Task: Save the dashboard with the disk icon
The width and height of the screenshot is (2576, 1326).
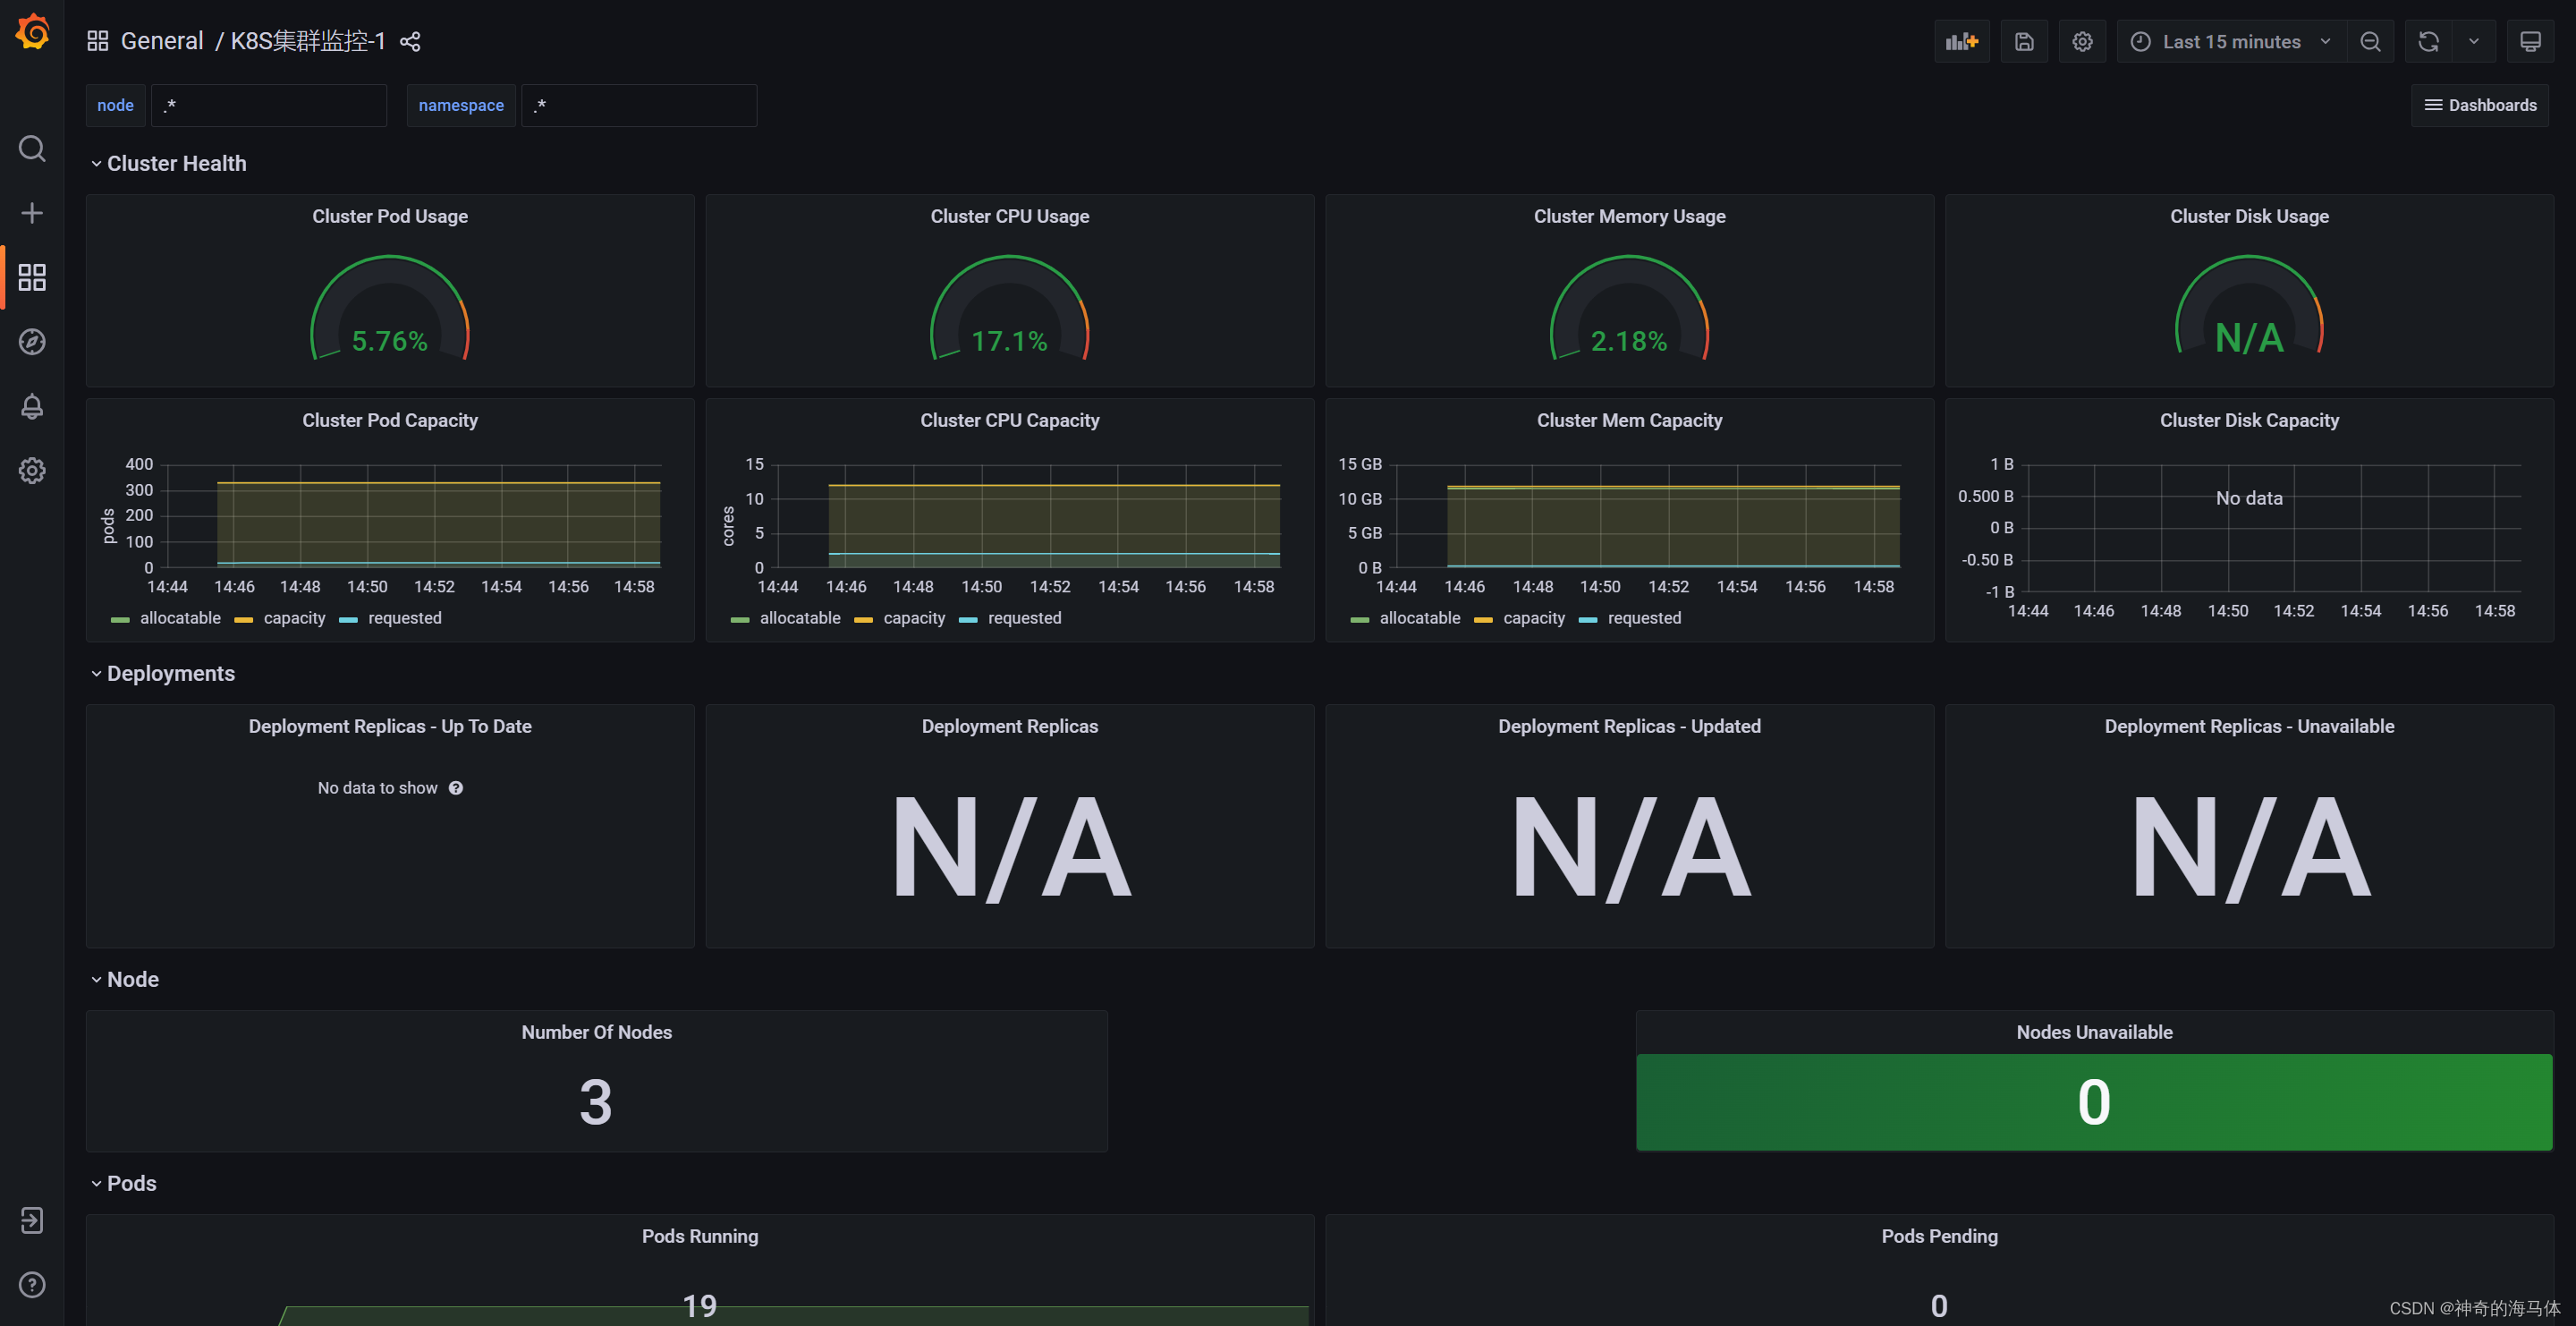Action: [2024, 41]
